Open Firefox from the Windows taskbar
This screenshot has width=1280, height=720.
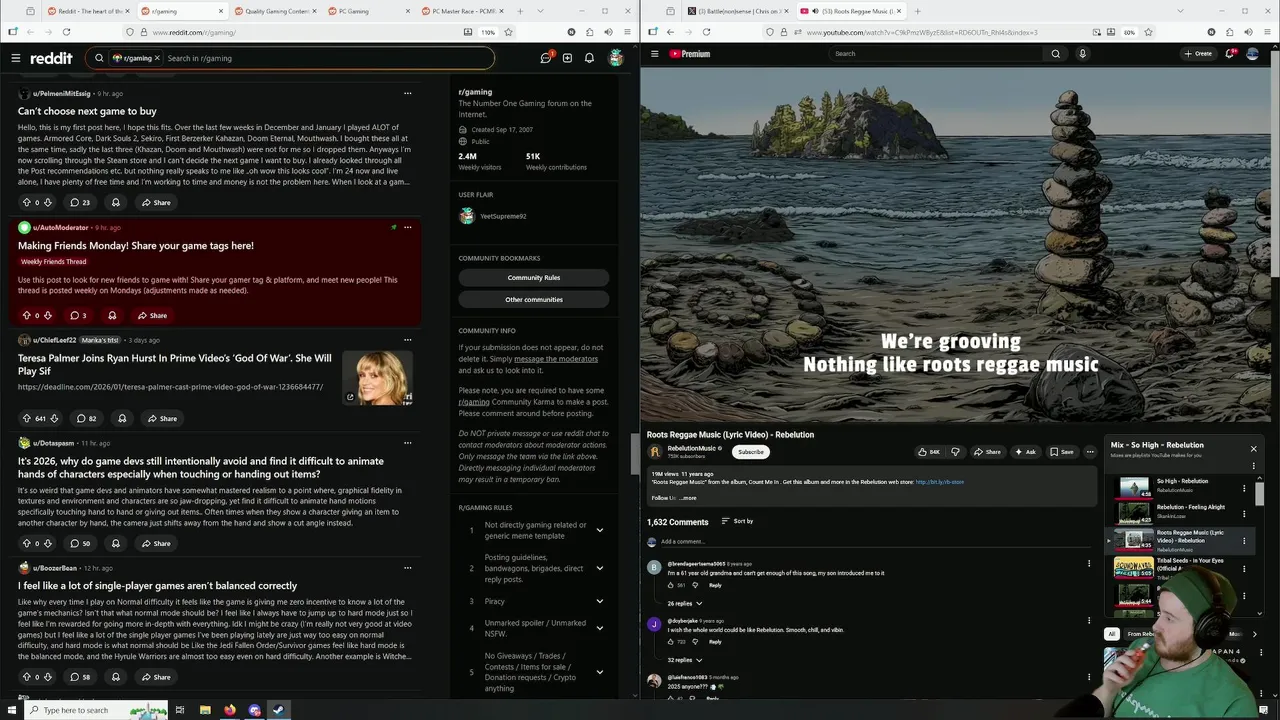tap(230, 710)
